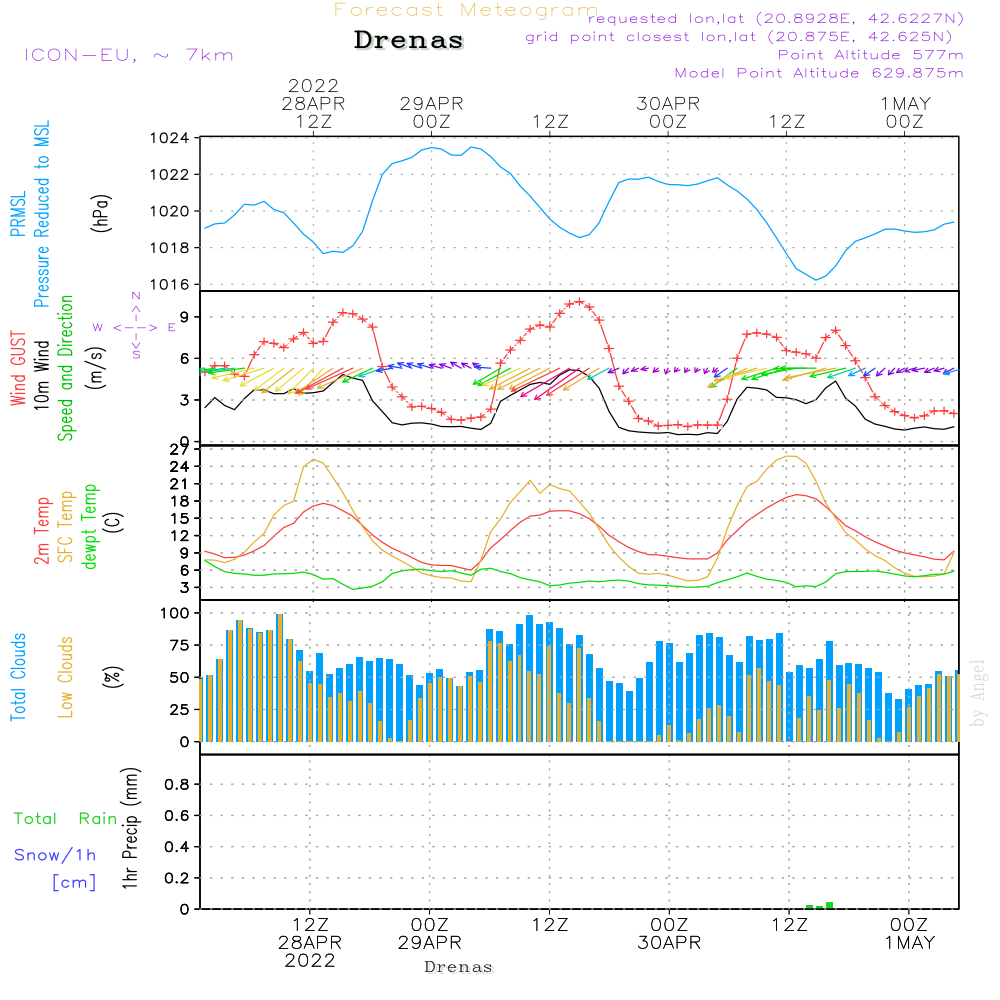Click the Wind GUST red axis label
The height and width of the screenshot is (1000, 1000).
click(x=18, y=368)
